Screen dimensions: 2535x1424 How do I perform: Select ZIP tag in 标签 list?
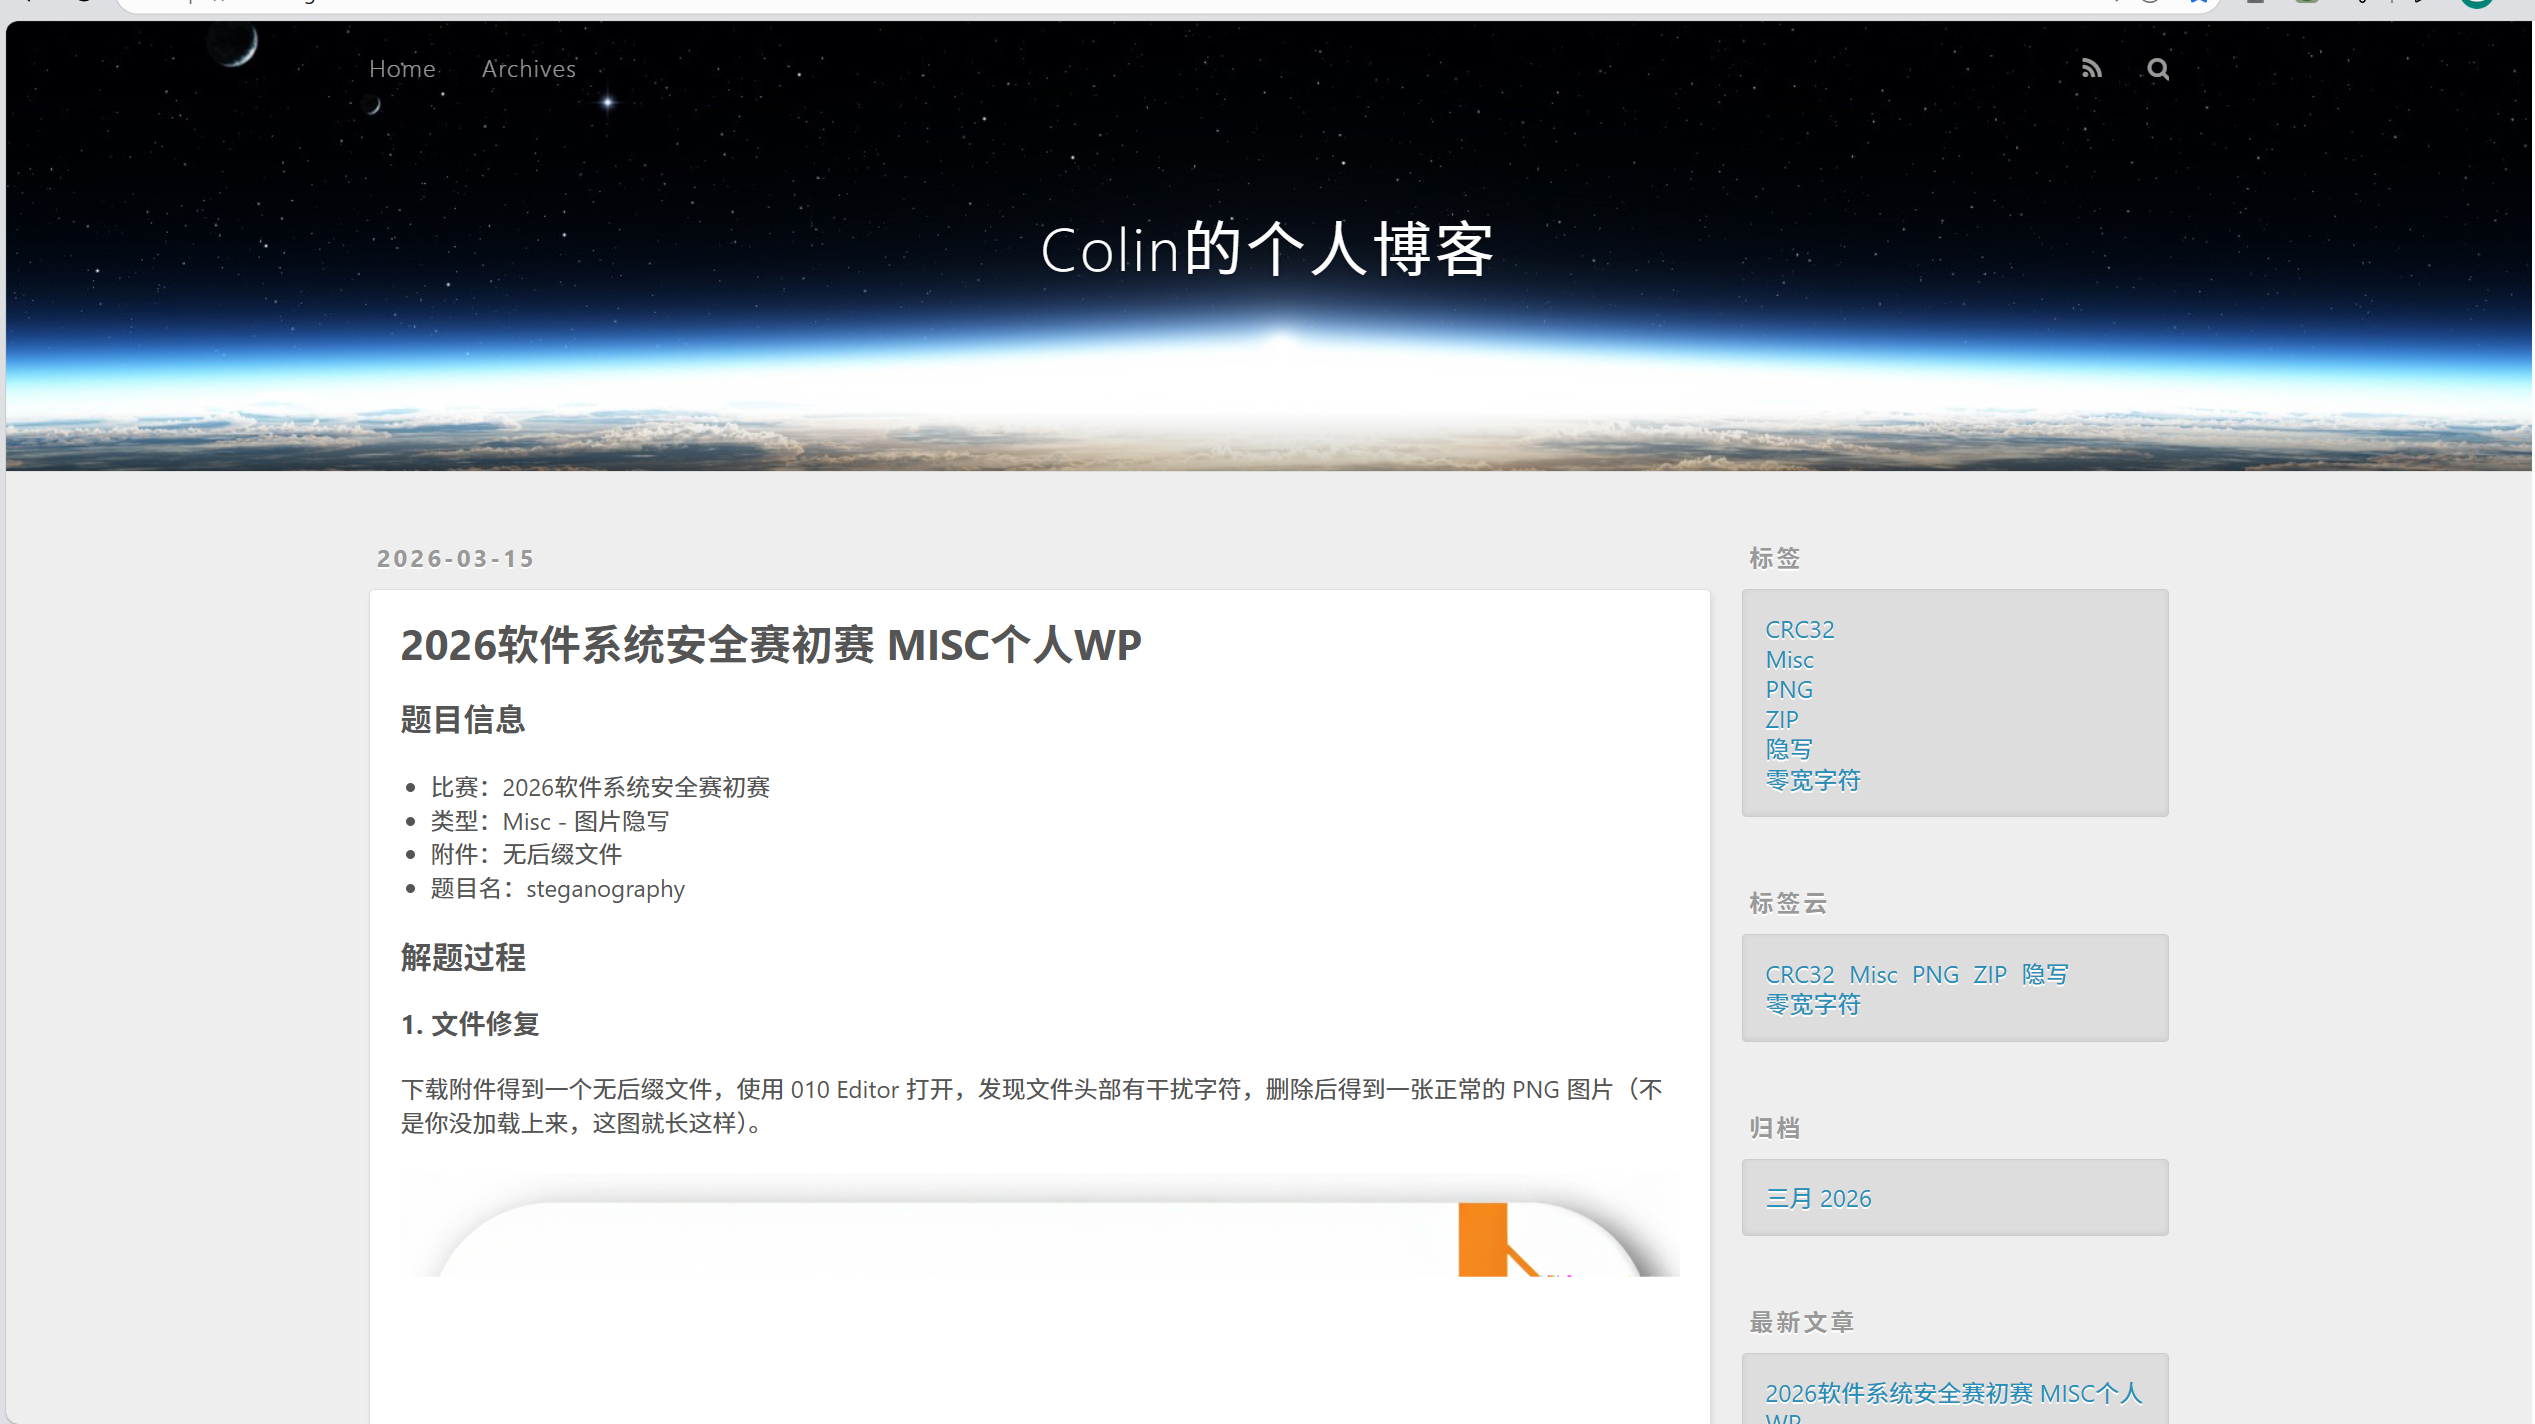1781,720
